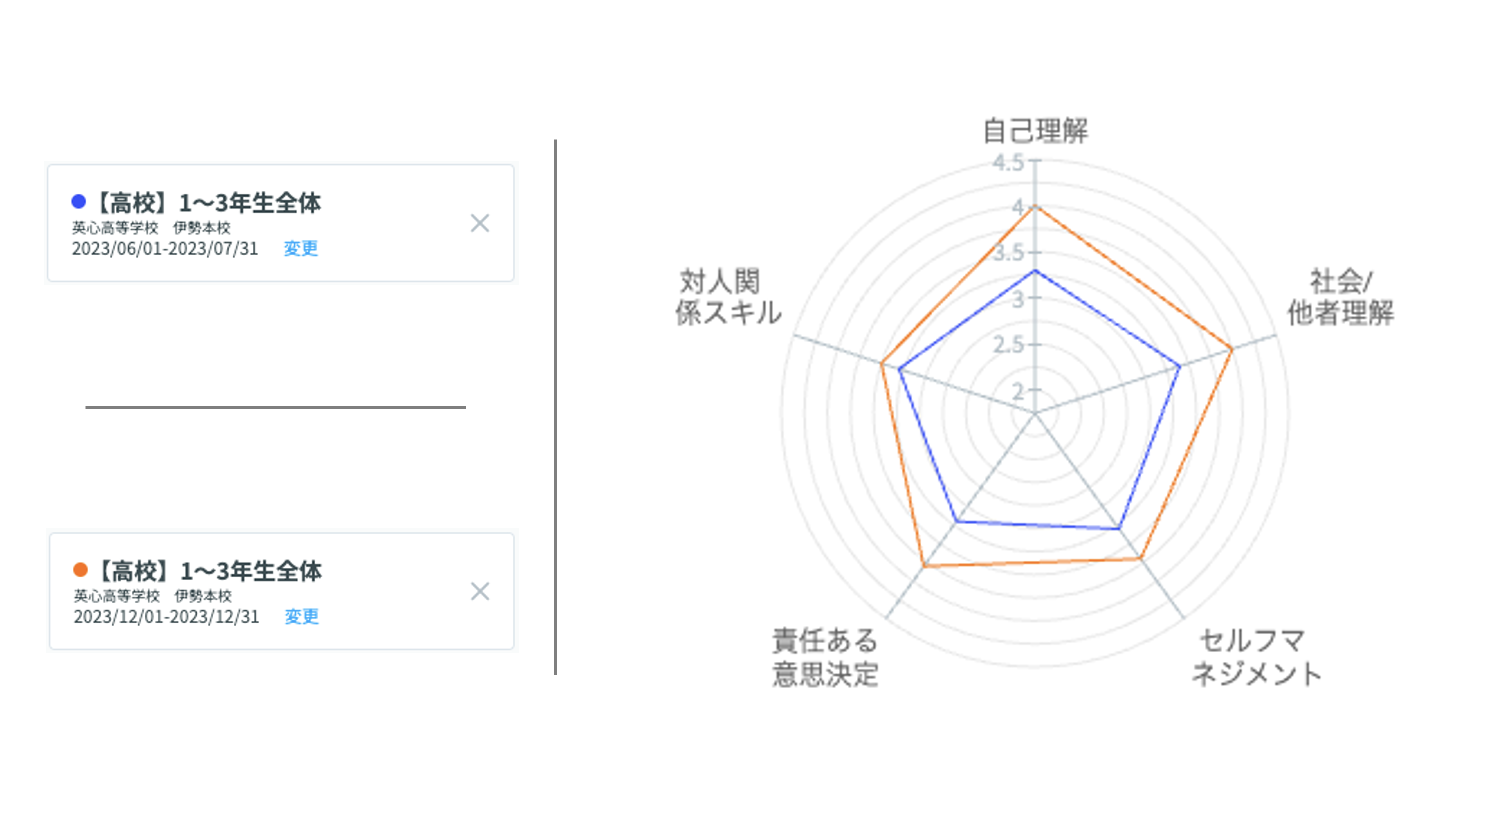Remove the 2023/12/01-2023/12/31 dataset card with its X

[x=480, y=591]
